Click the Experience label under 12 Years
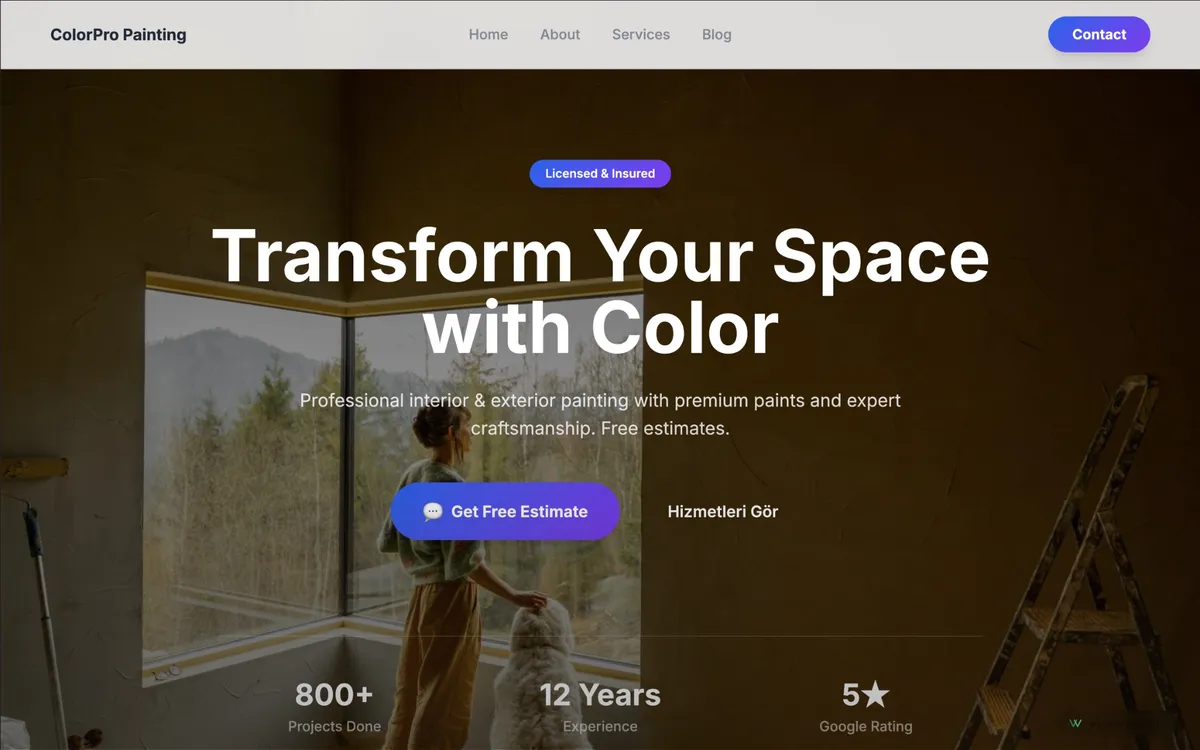This screenshot has height=750, width=1200. tap(600, 726)
